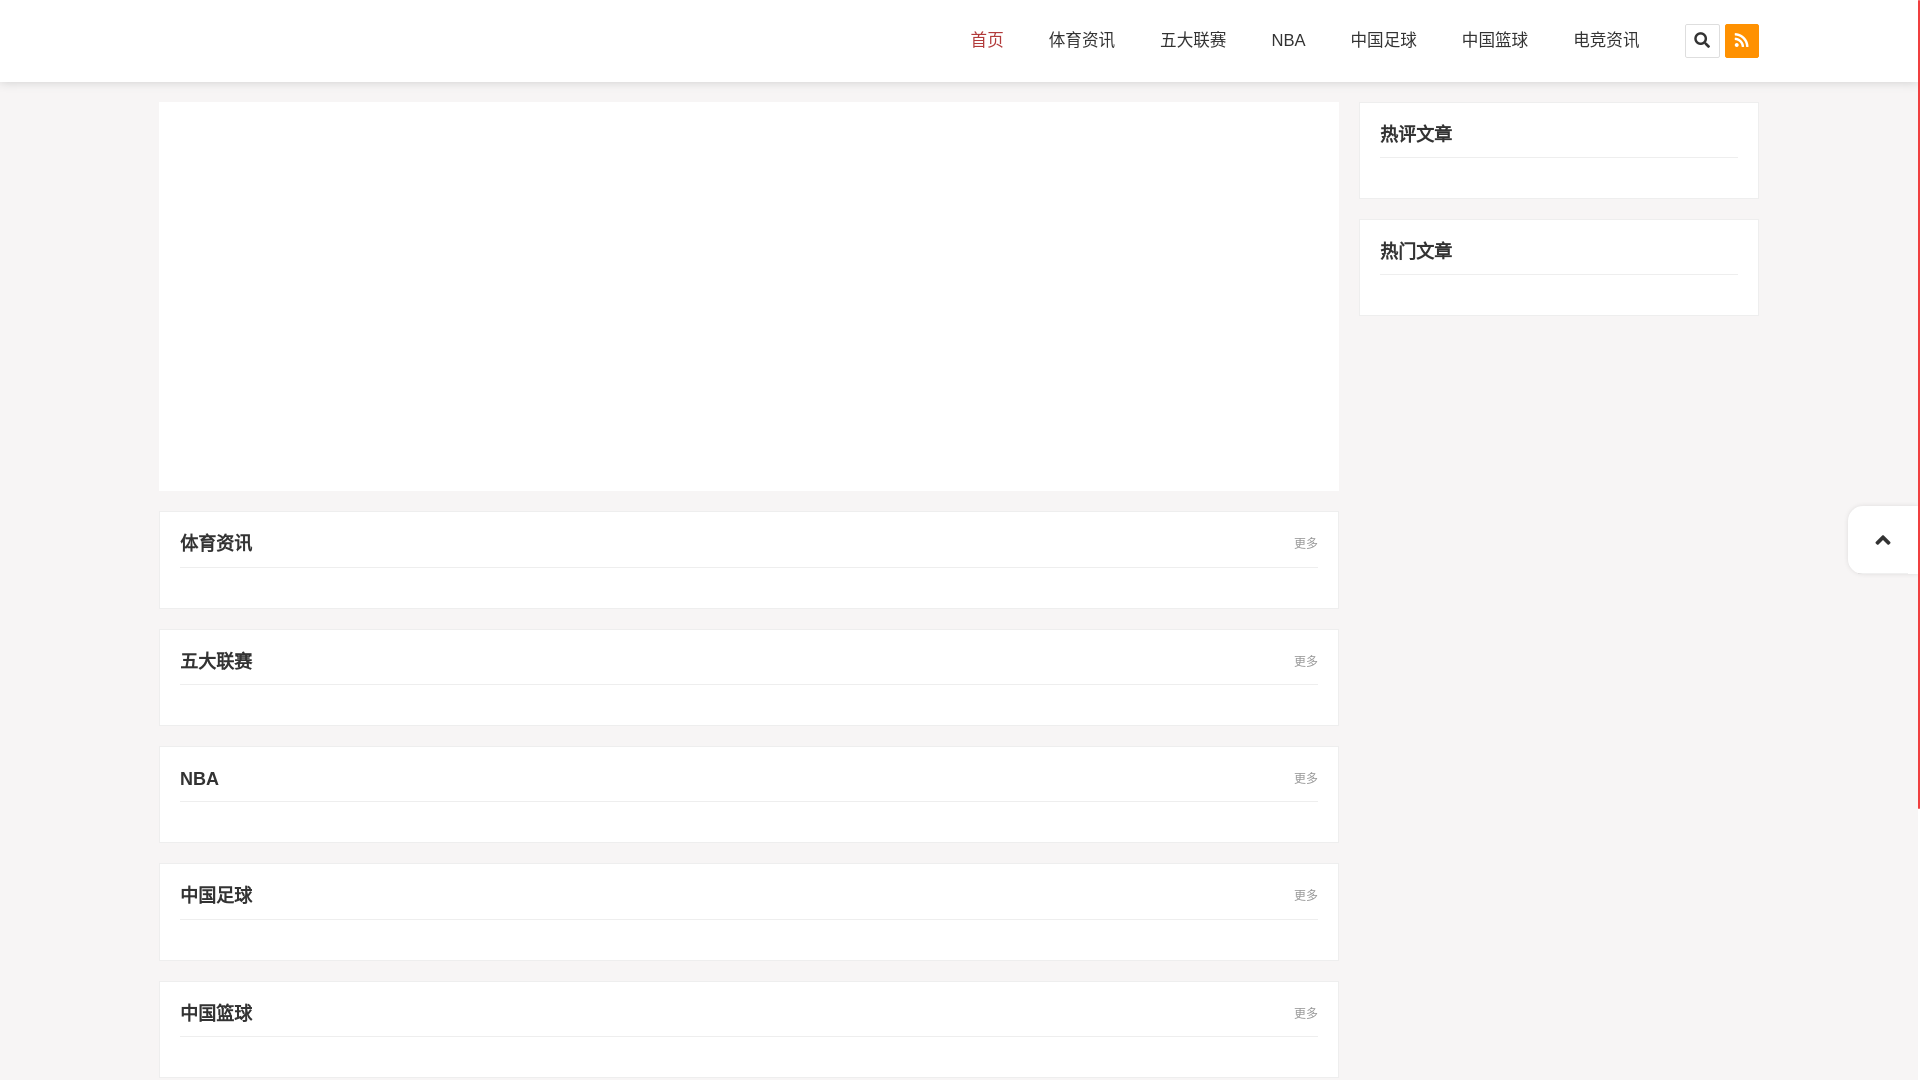Image resolution: width=1920 pixels, height=1080 pixels.
Task: Click 更多 in the 体育资讯 section
Action: [x=1305, y=543]
